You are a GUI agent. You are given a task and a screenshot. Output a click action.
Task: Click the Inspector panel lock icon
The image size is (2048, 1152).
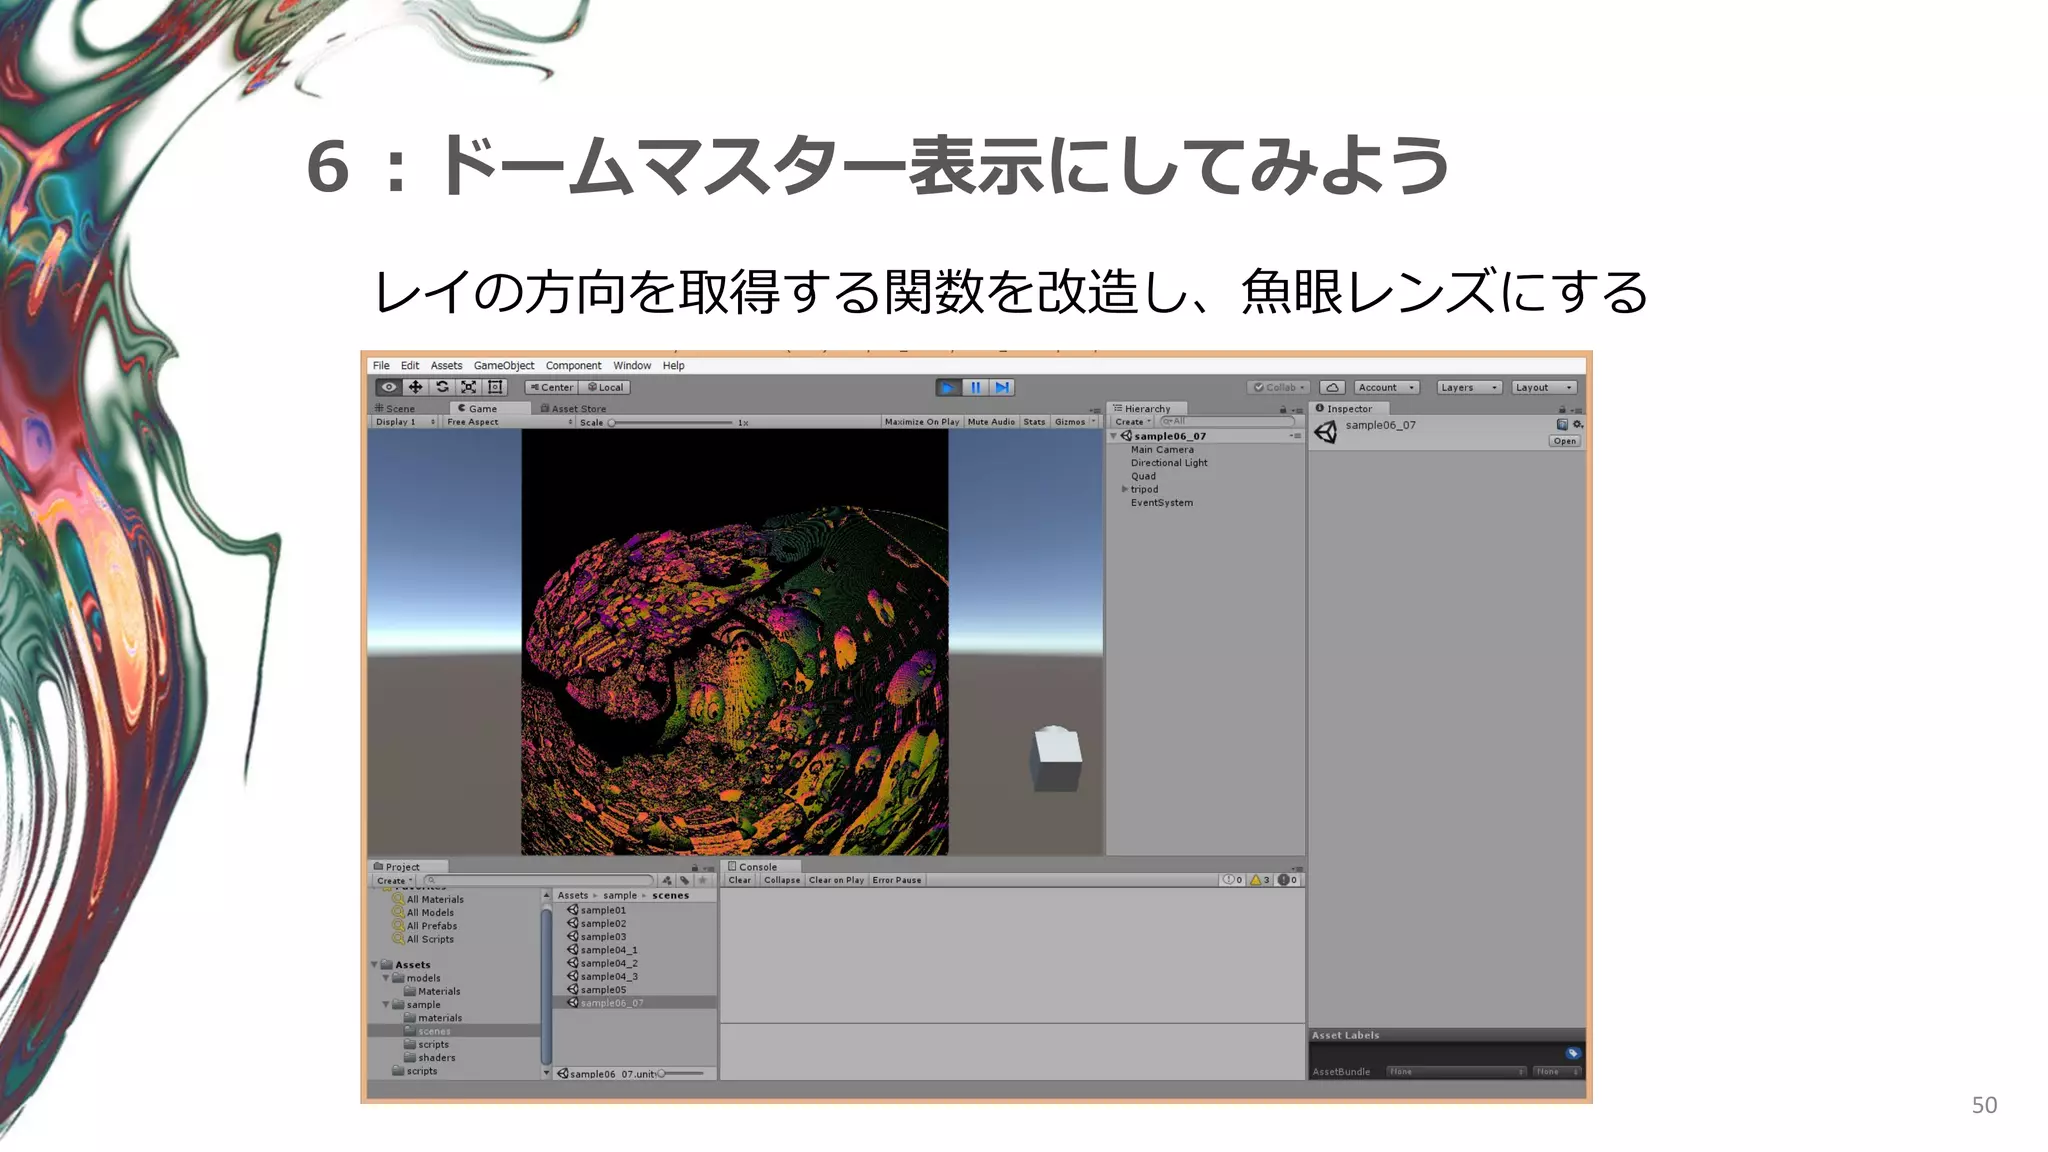pos(1562,409)
